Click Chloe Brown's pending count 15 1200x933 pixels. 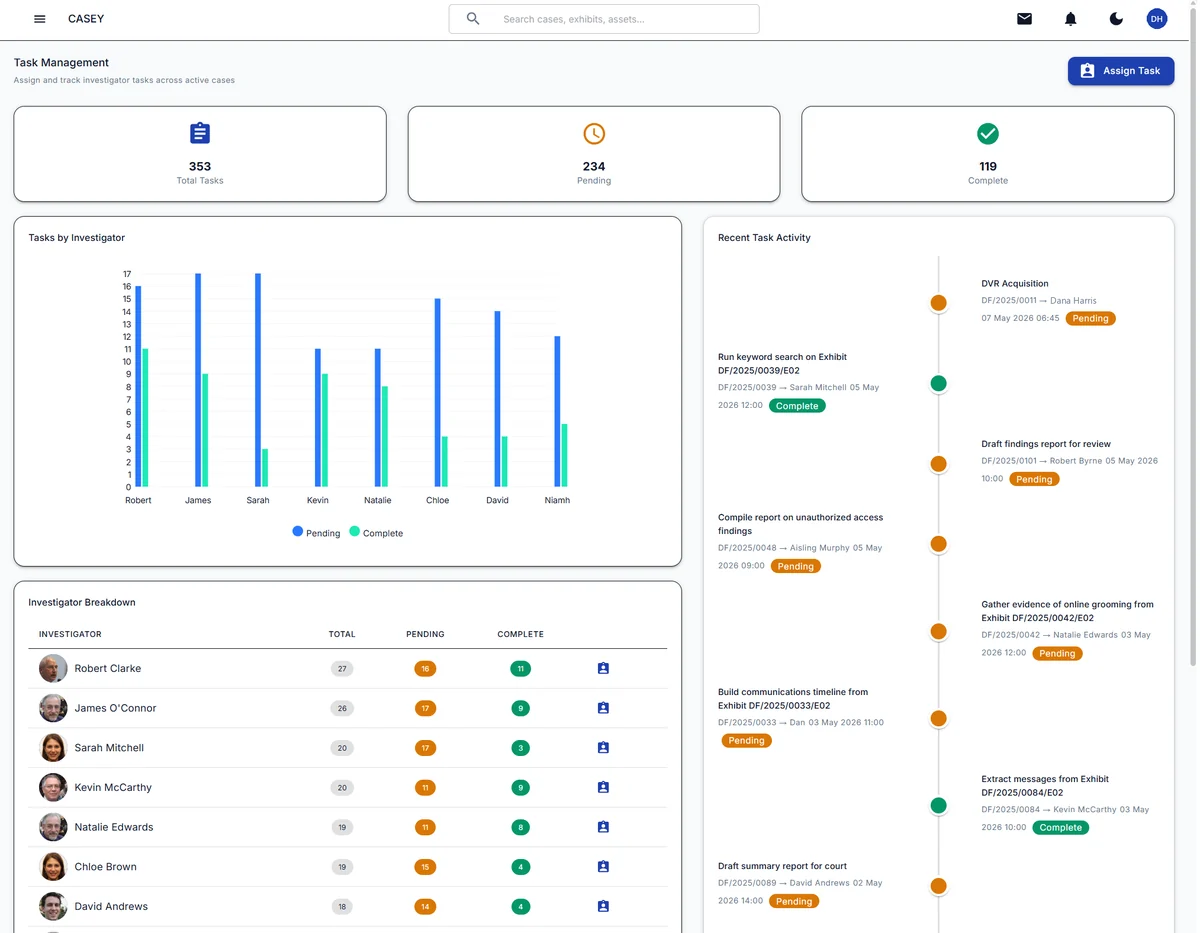(x=425, y=867)
